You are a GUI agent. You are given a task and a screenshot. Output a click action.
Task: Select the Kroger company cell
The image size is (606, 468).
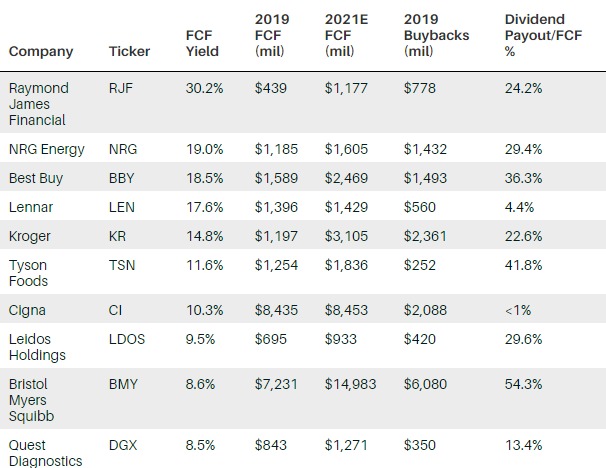pos(30,236)
